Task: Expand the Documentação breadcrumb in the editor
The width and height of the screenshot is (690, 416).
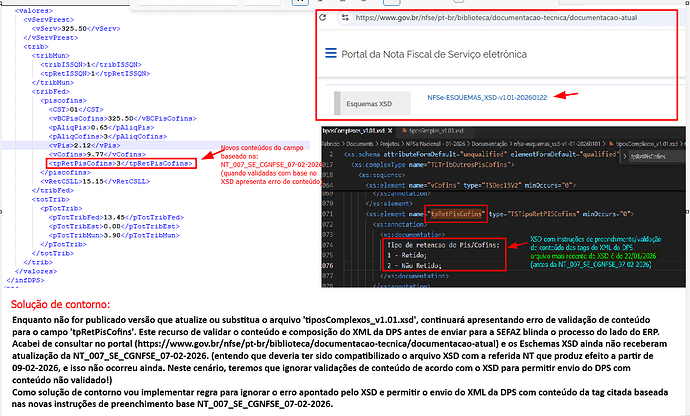Action: click(488, 143)
